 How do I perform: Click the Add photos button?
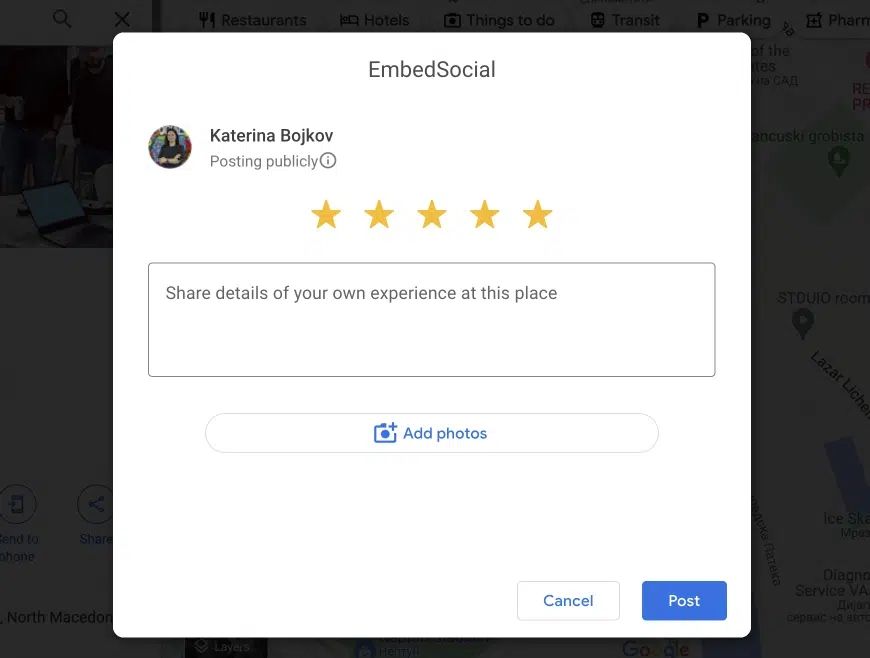(x=432, y=433)
